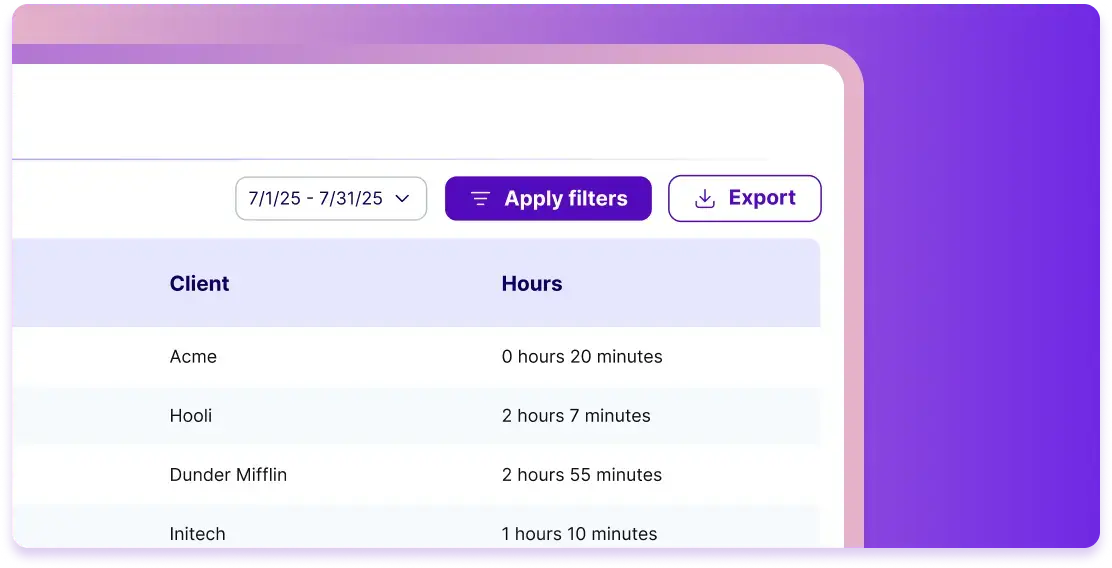The image size is (1112, 568).
Task: Select the 1 hours 10 minutes cell
Action: point(580,534)
